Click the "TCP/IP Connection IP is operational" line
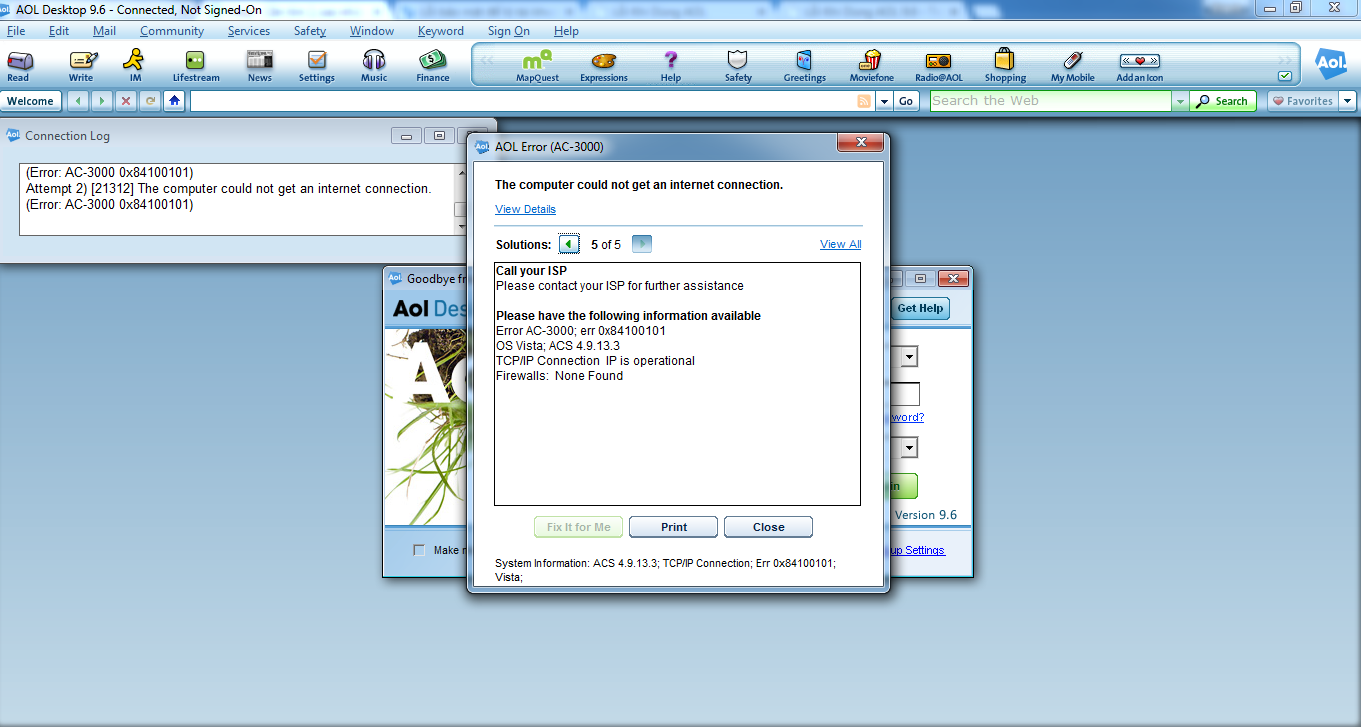Viewport: 1361px width, 727px height. click(595, 361)
